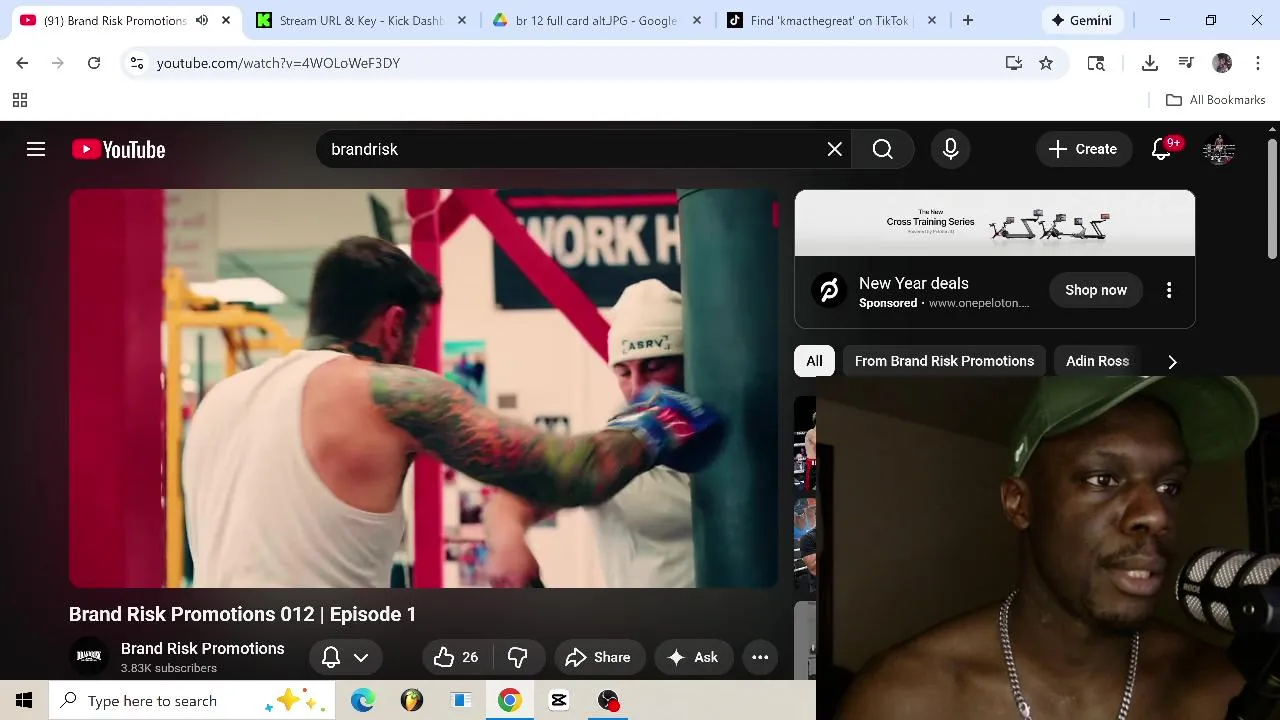Share the Brand Risk Promotions video
Image resolution: width=1280 pixels, height=720 pixels.
click(598, 657)
